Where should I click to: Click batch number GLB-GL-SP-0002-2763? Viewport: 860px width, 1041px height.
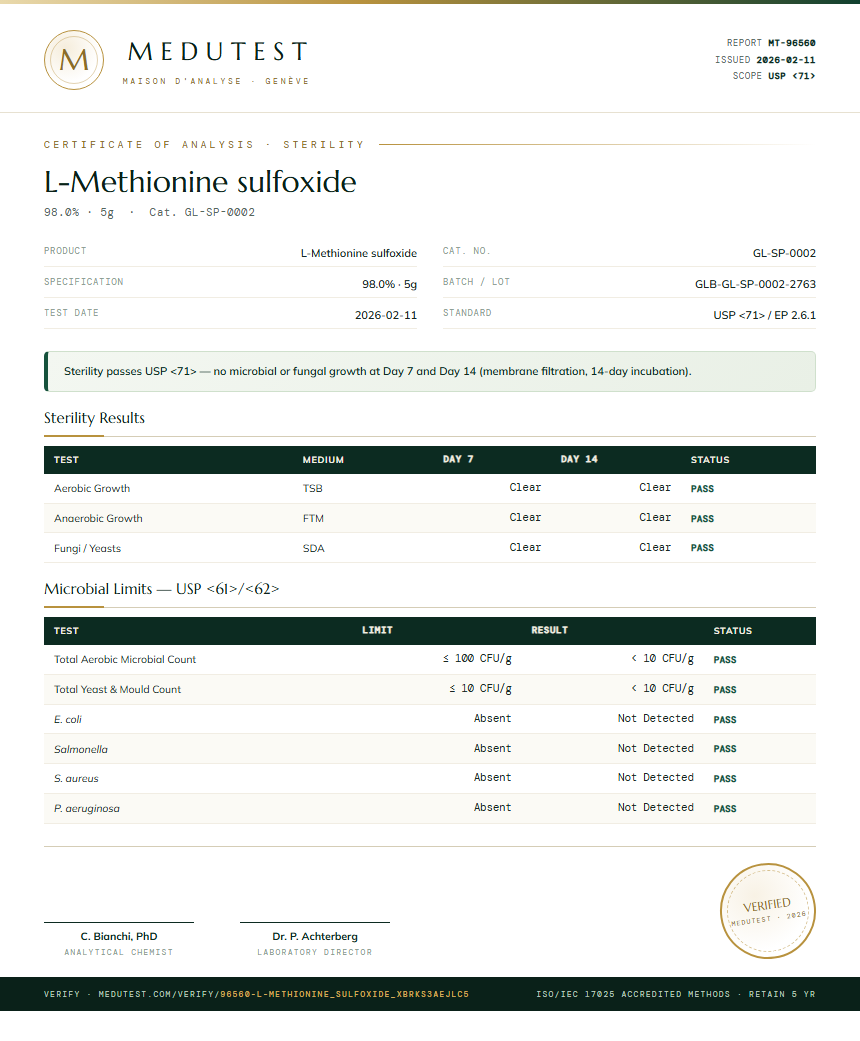[755, 284]
